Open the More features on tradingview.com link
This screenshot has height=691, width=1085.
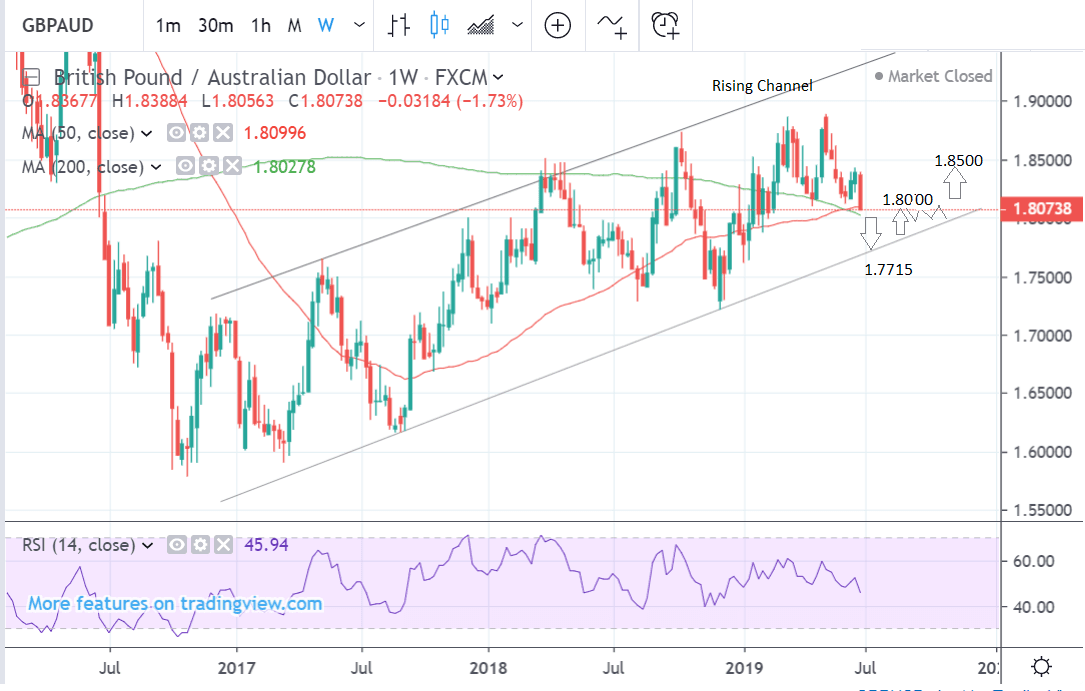(175, 603)
